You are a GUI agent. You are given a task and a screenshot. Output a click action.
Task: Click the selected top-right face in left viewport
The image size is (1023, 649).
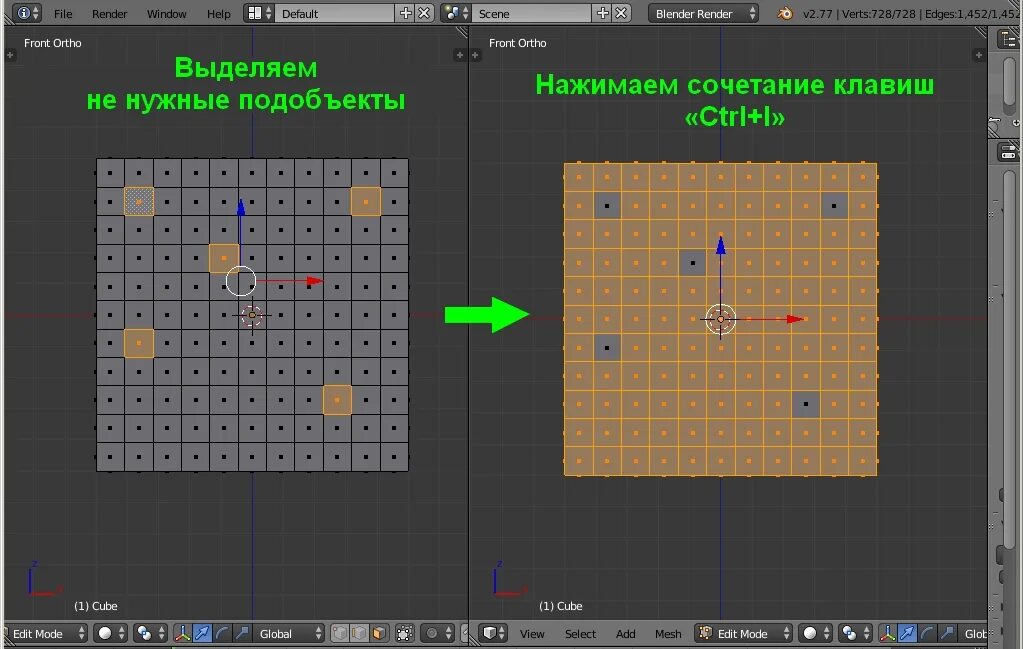(x=365, y=202)
